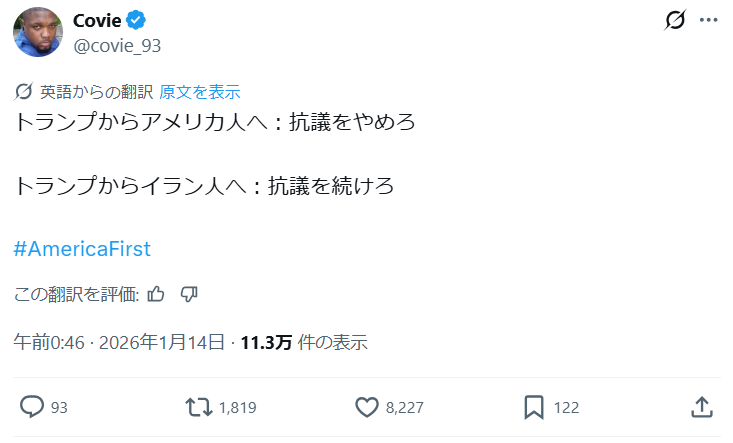This screenshot has width=733, height=443.
Task: Rate translation with thumbs up
Action: (156, 294)
